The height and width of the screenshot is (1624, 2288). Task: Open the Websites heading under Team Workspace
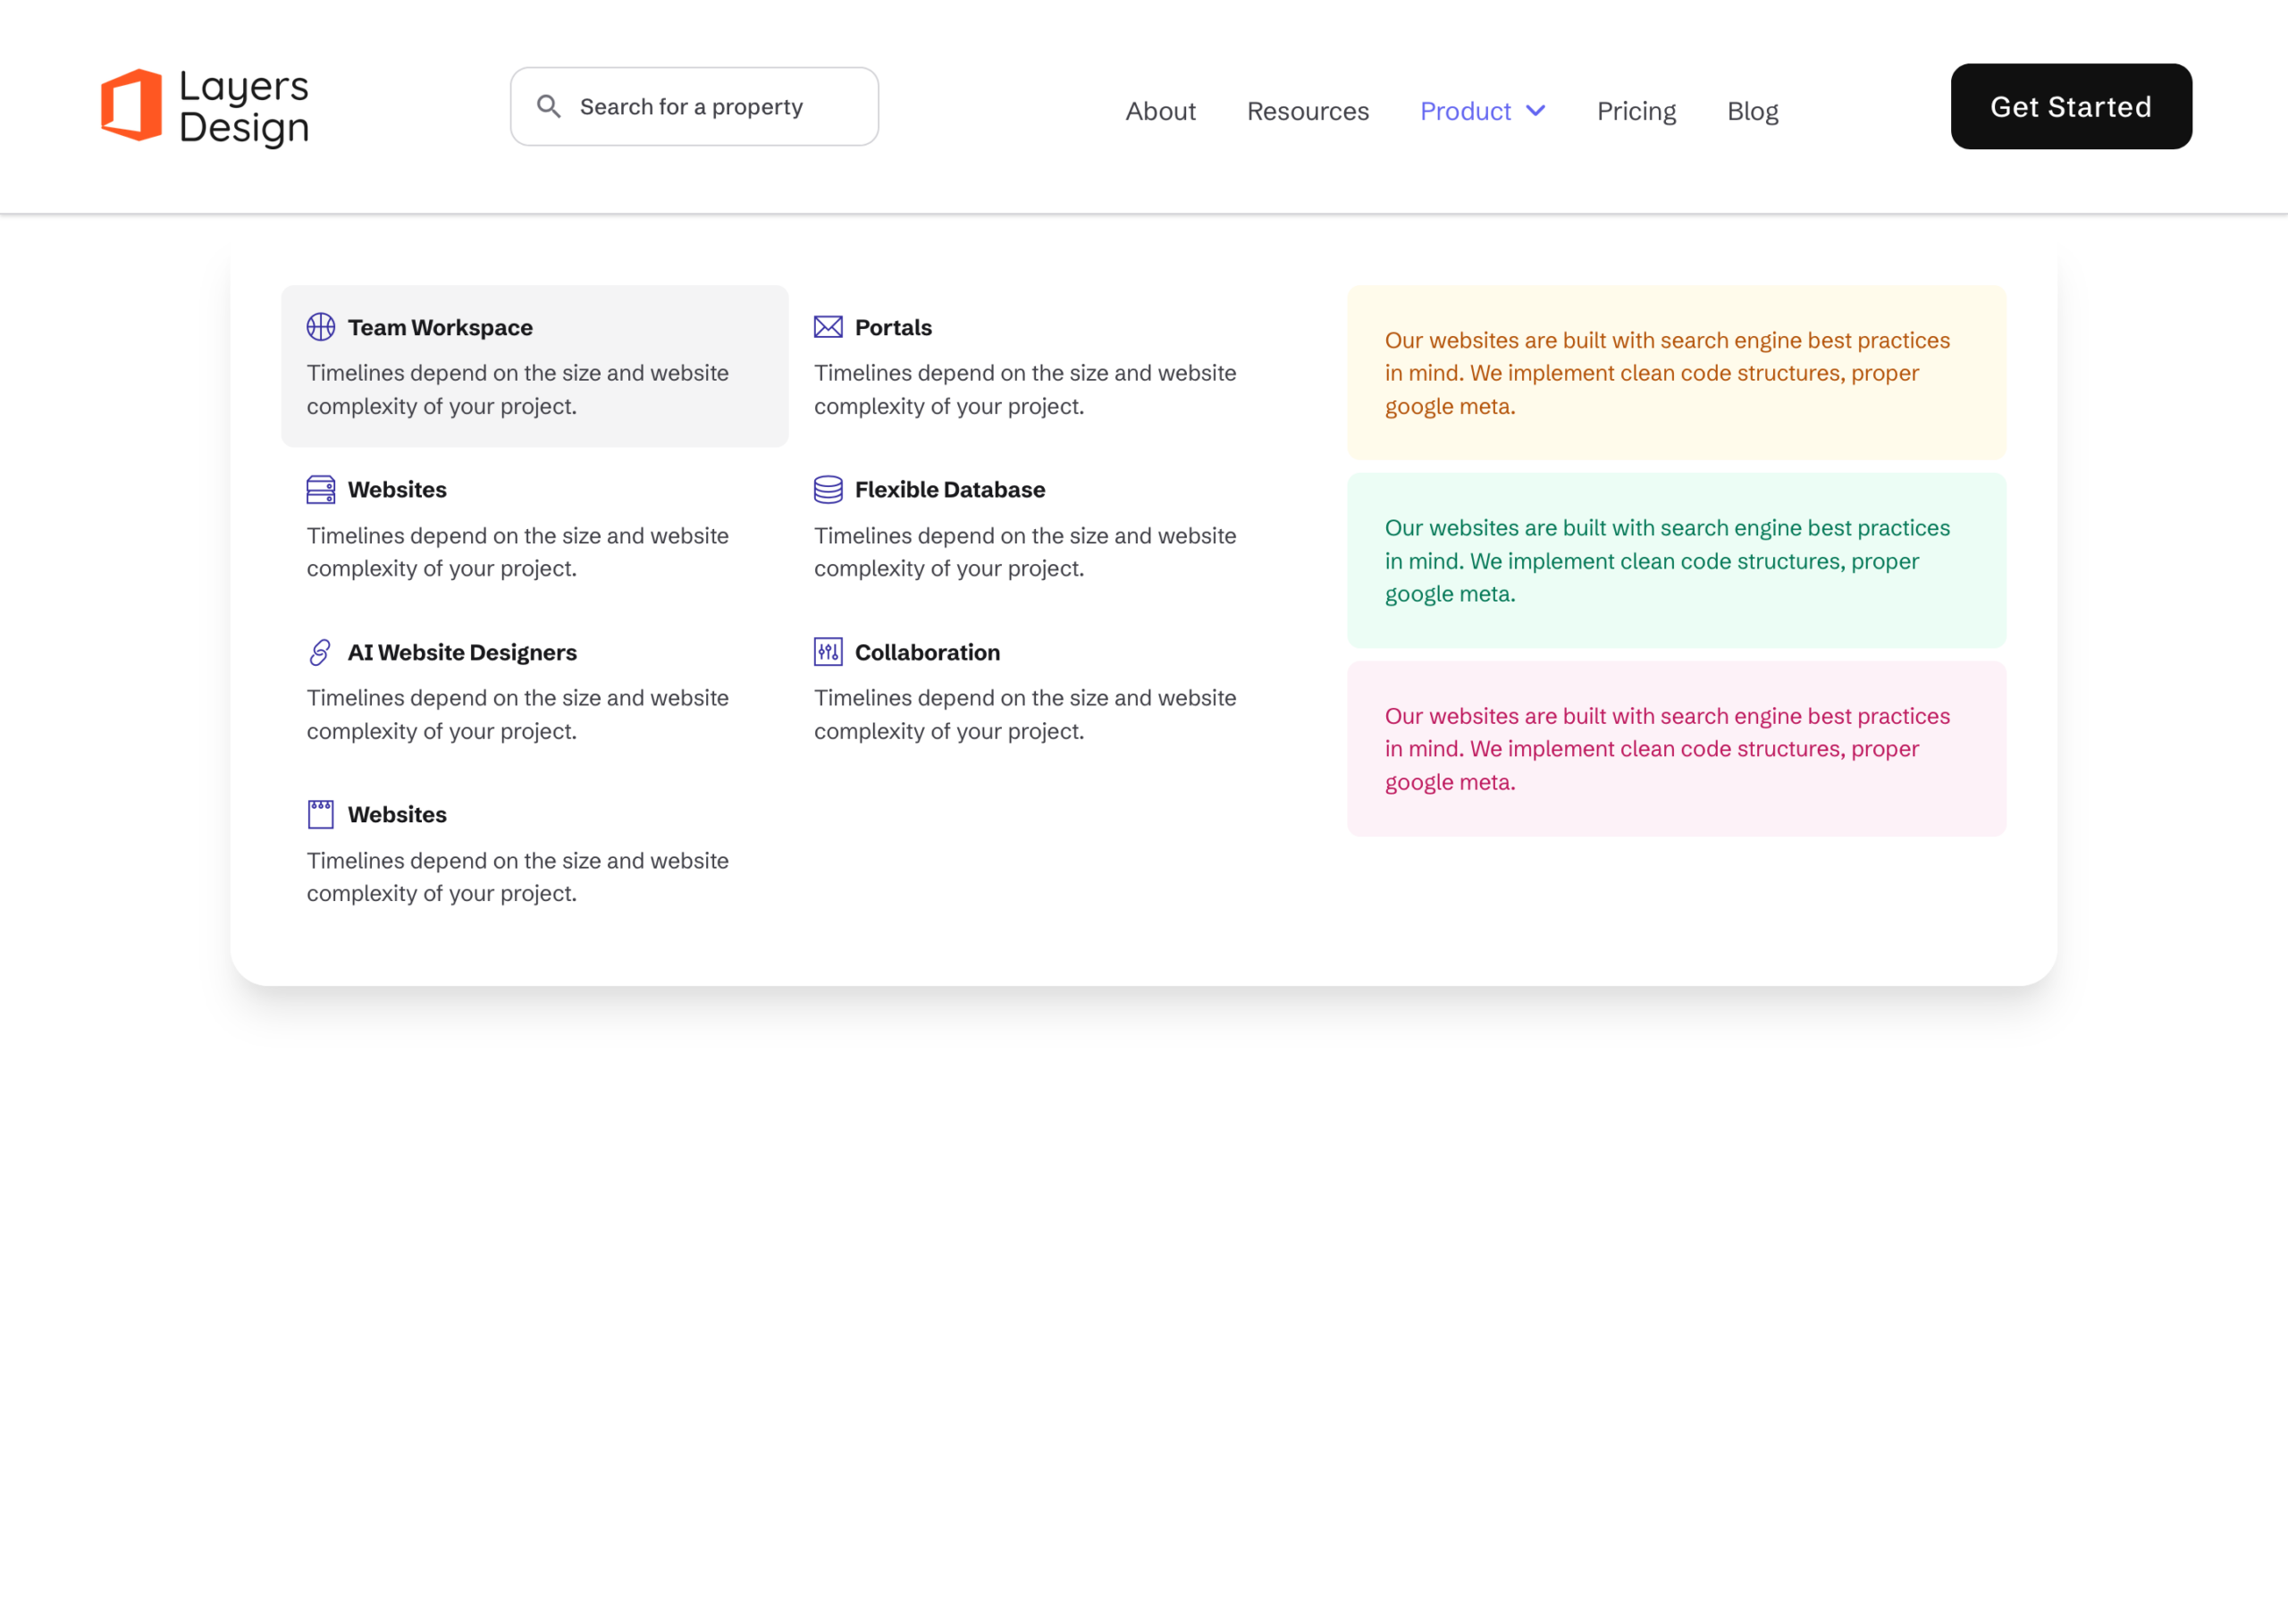coord(397,489)
